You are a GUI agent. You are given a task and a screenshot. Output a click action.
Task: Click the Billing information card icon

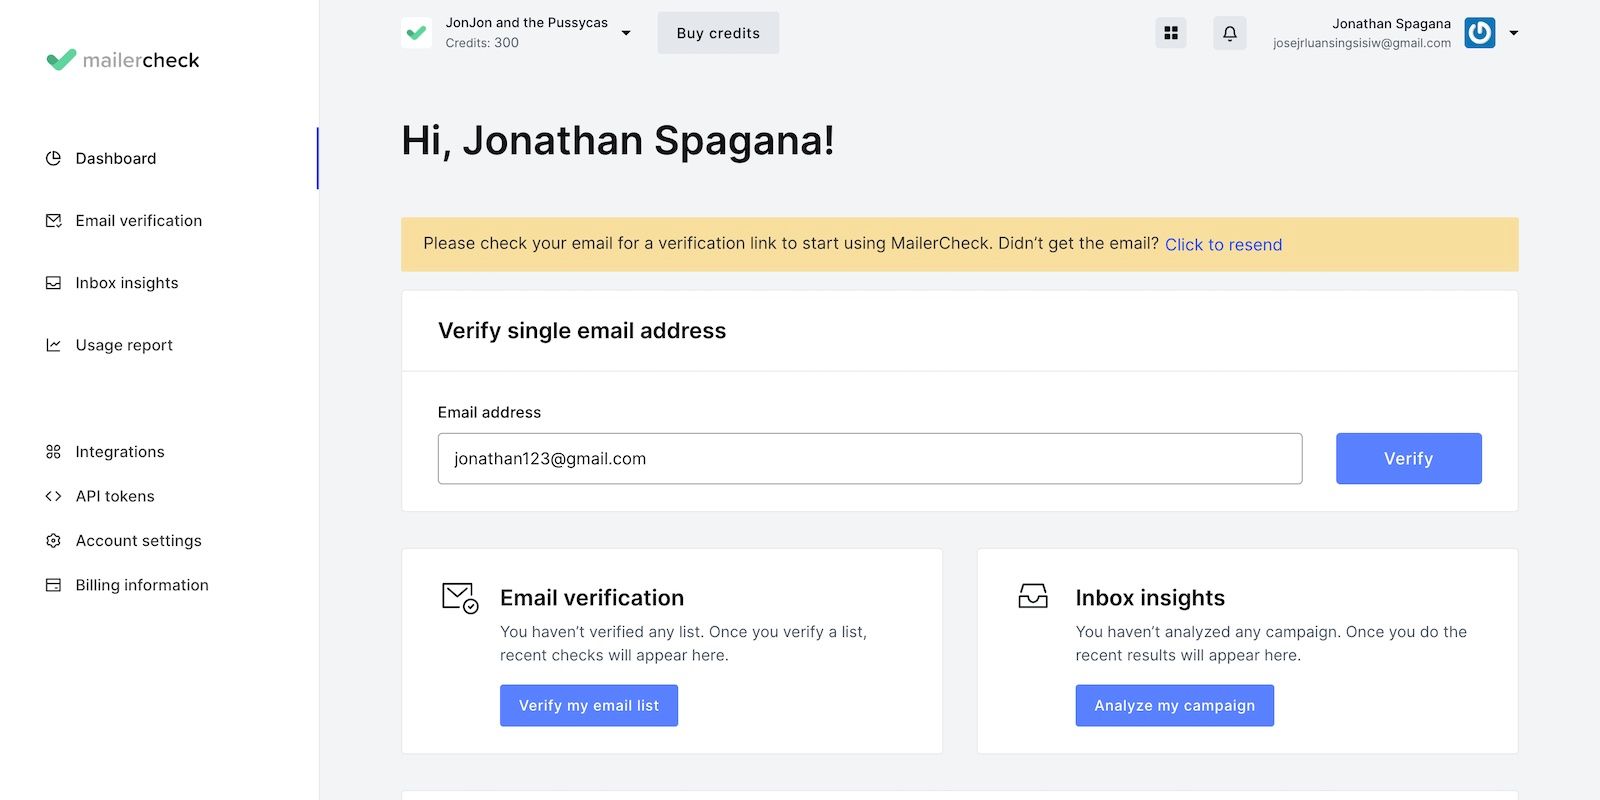[54, 585]
